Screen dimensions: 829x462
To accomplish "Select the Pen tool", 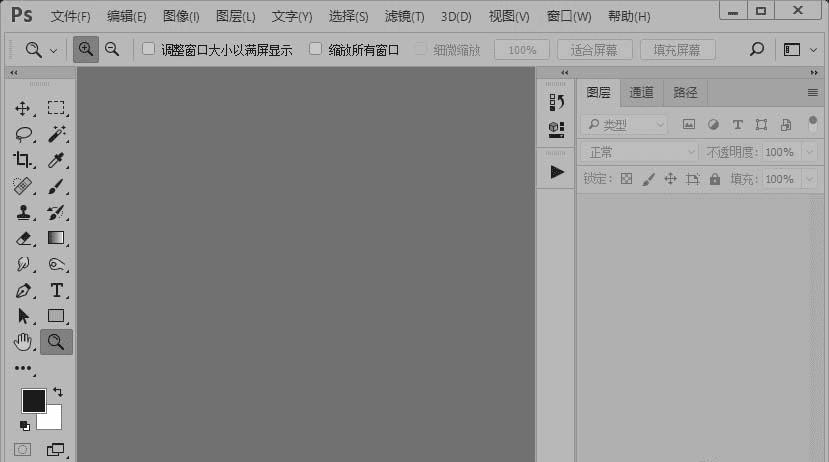I will [x=23, y=290].
